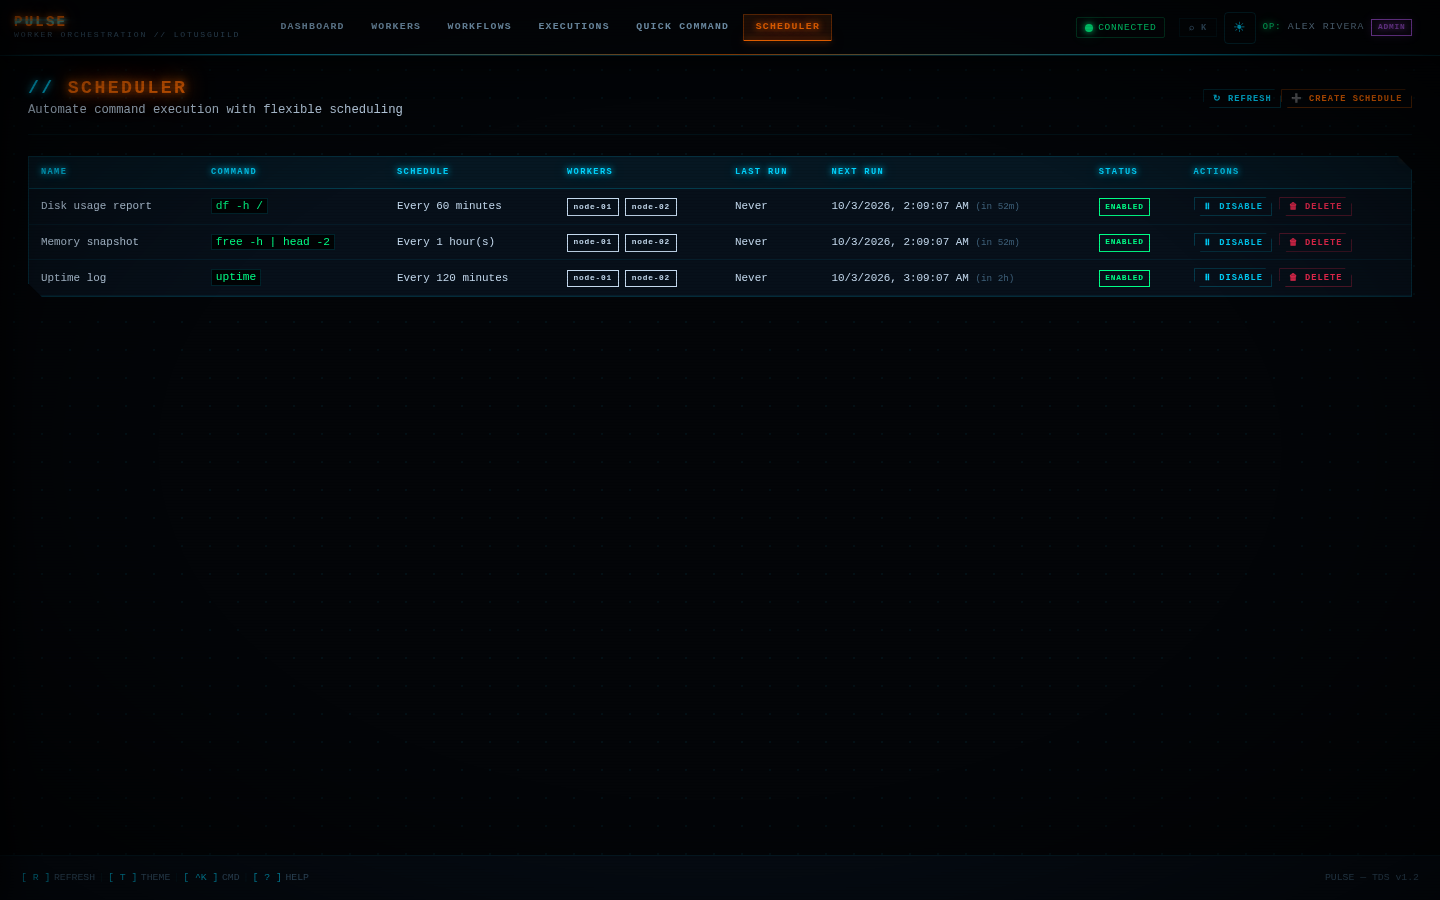
Task: Click the 'df -h /' command
Action: [239, 206]
